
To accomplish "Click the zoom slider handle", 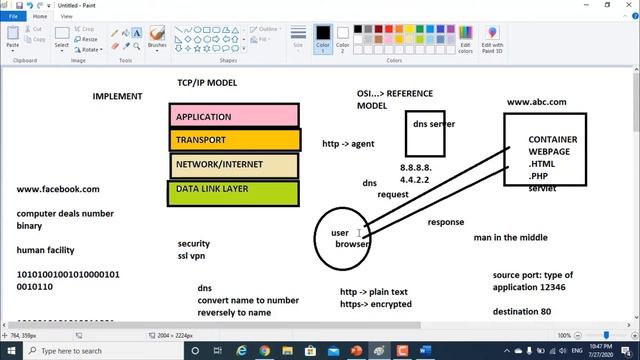I will coord(607,335).
